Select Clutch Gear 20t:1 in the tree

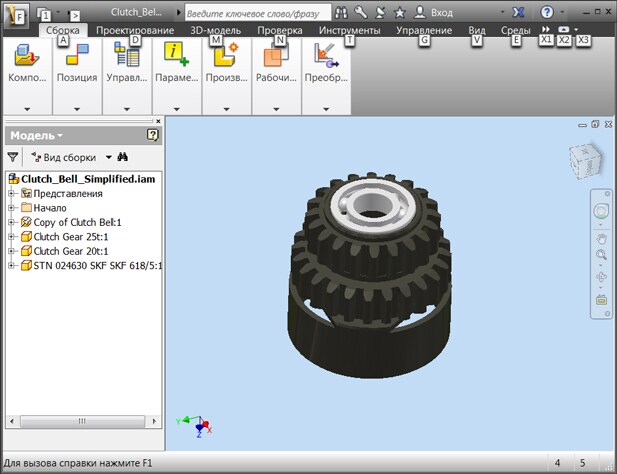pyautogui.click(x=71, y=251)
